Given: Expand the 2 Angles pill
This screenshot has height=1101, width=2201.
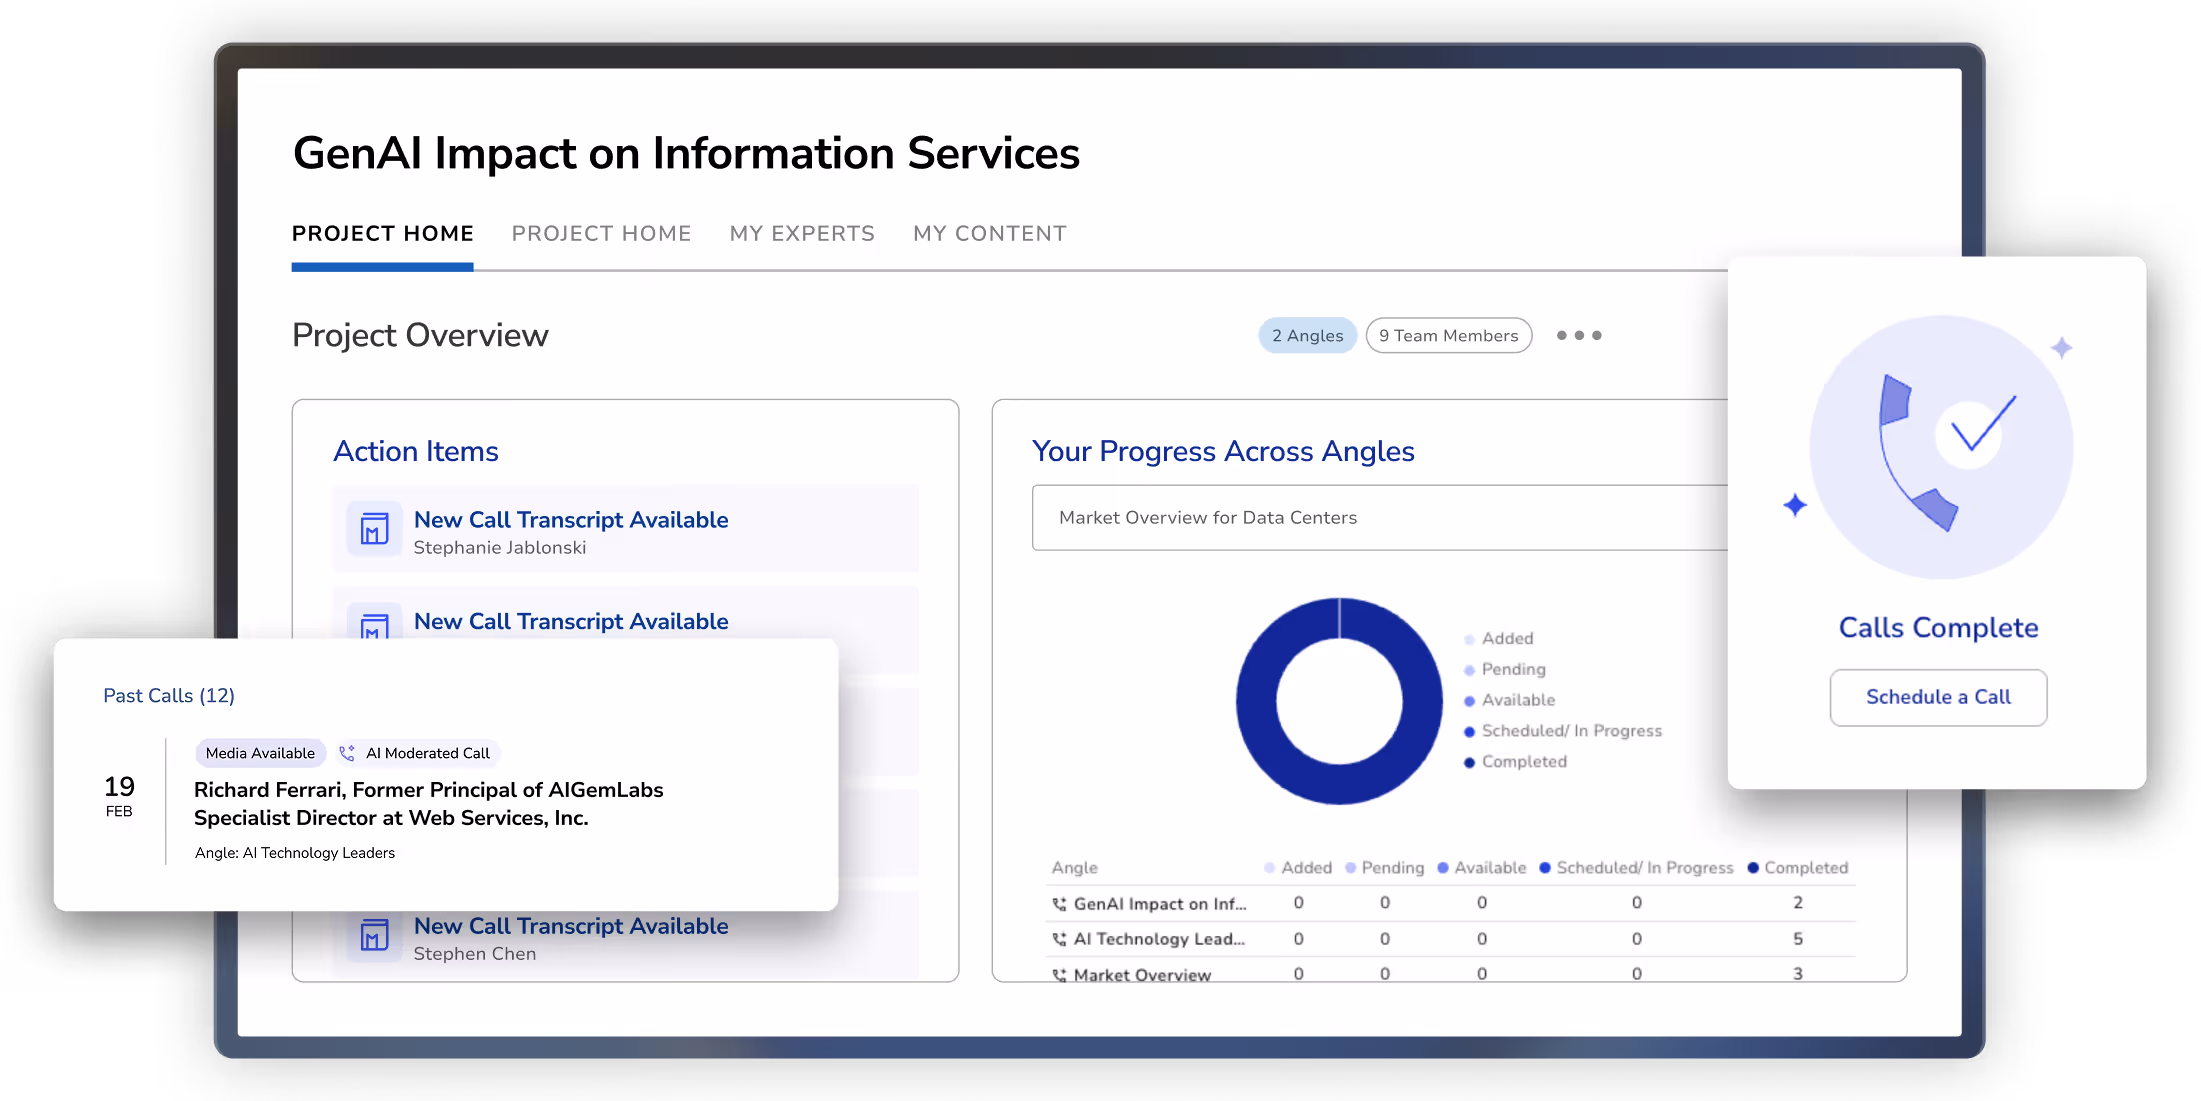Looking at the screenshot, I should click(x=1307, y=335).
